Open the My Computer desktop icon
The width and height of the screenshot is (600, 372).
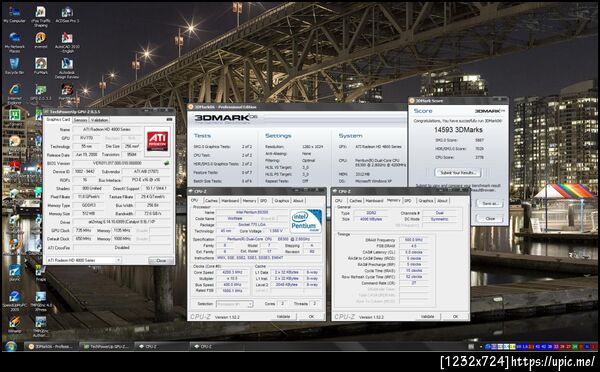click(x=14, y=14)
